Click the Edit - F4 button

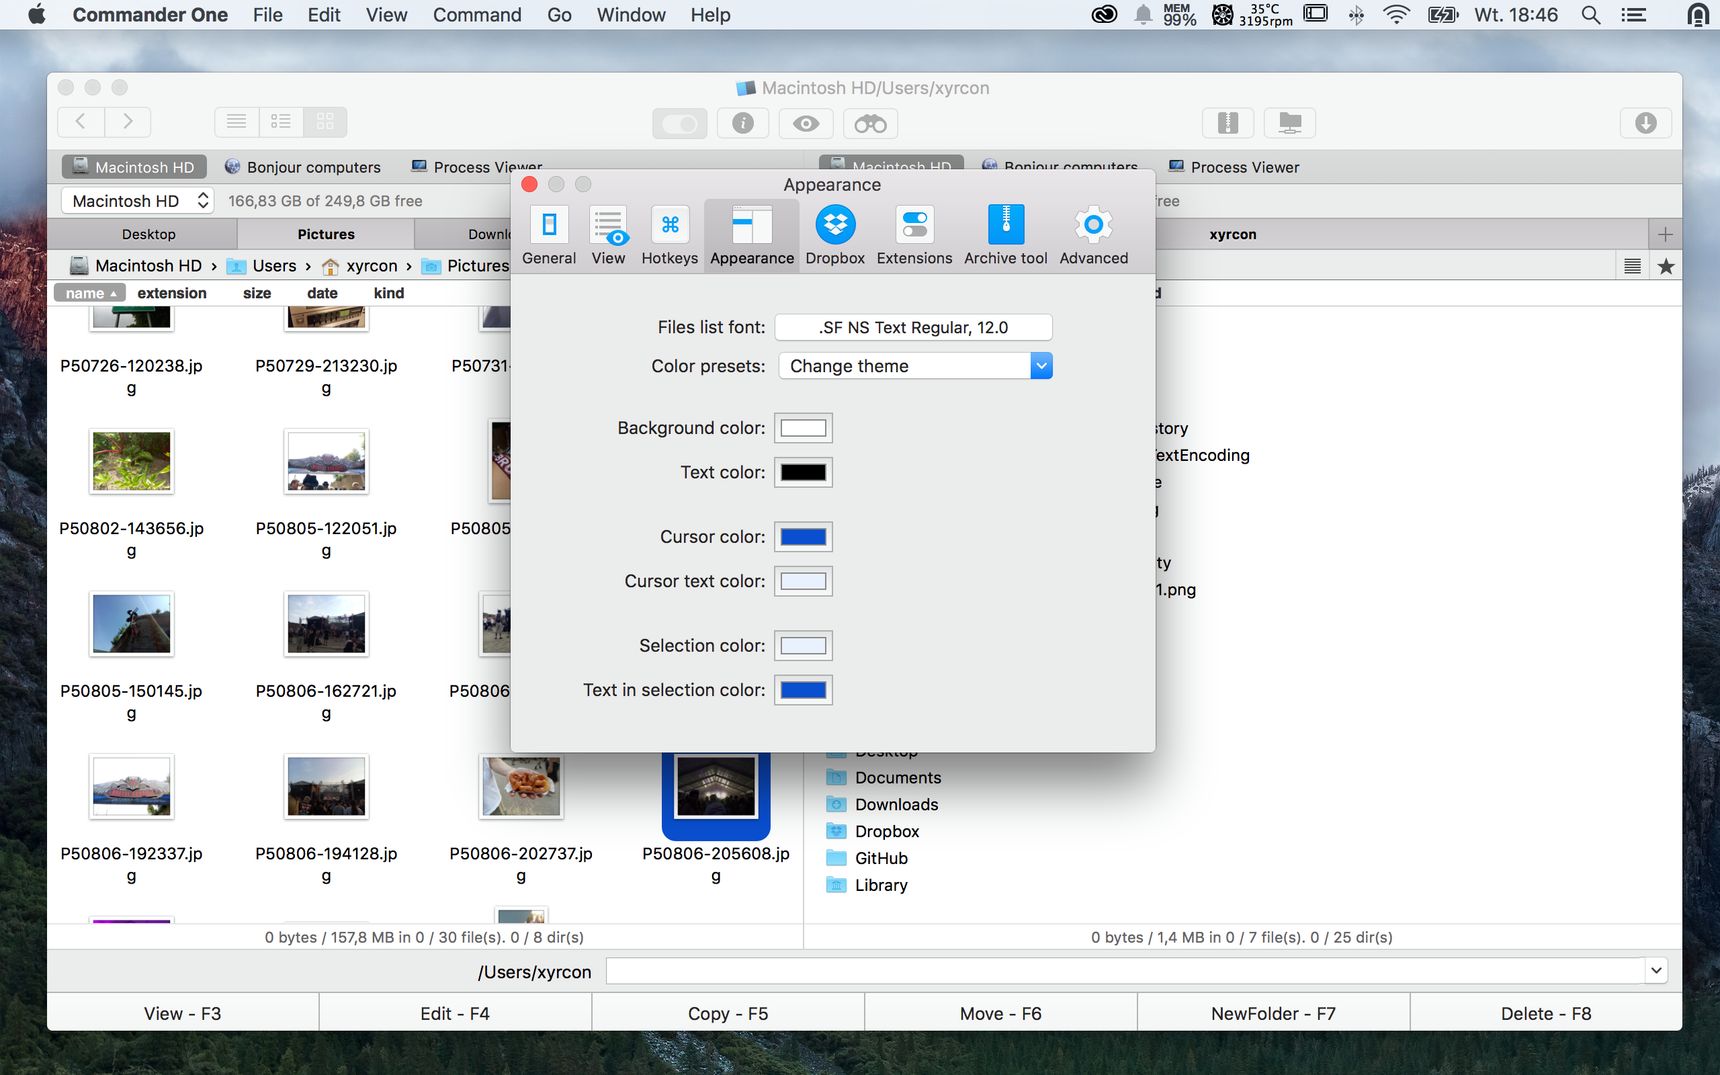(455, 1013)
